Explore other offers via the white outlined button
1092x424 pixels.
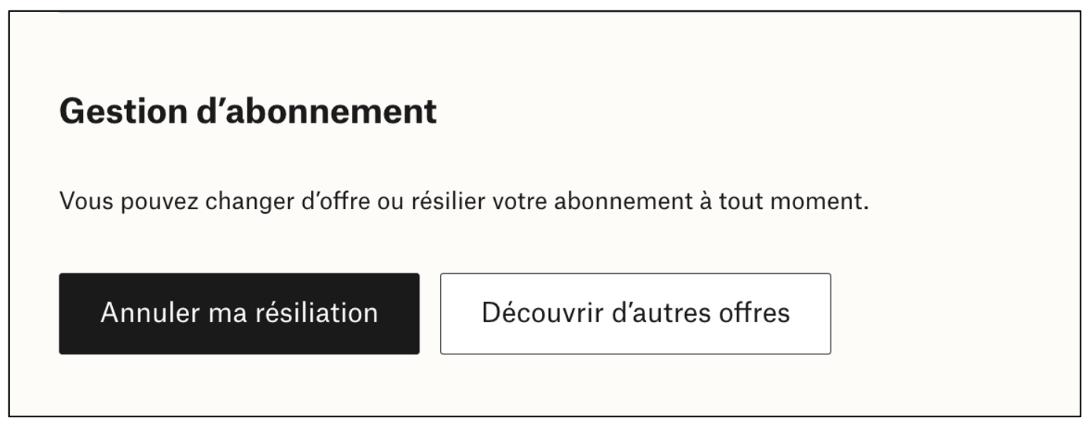pyautogui.click(x=635, y=313)
